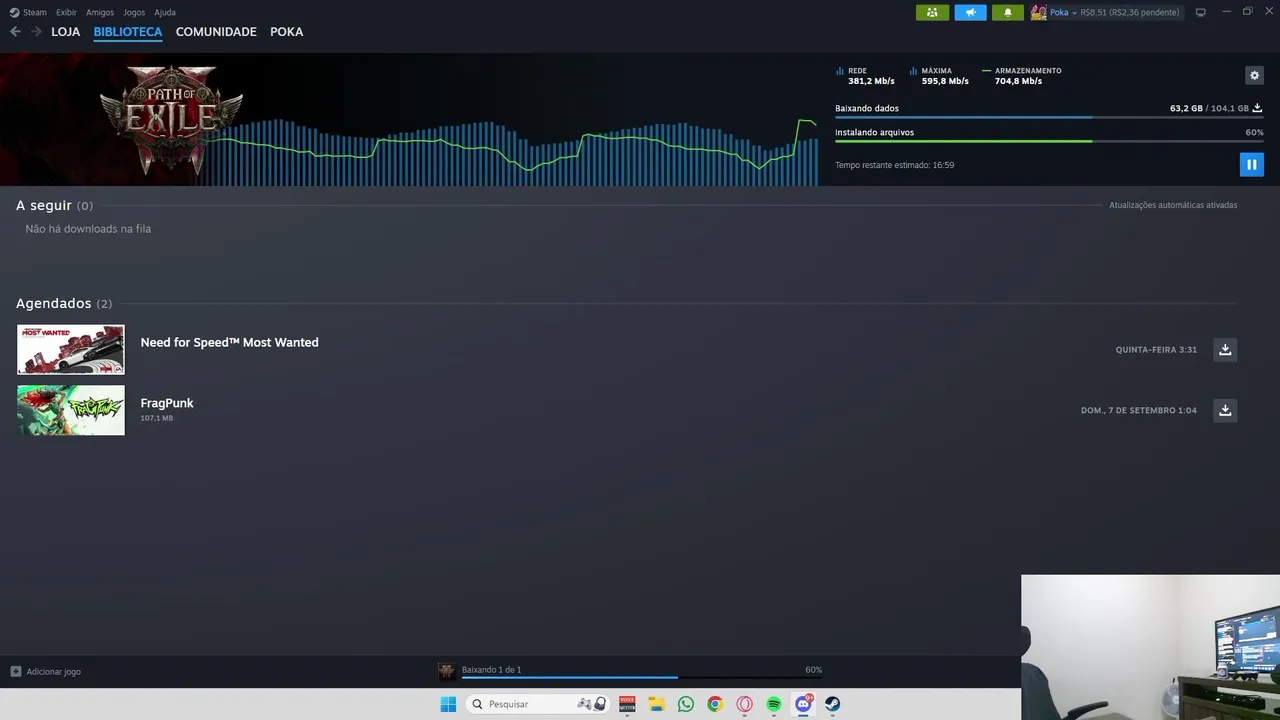Click the Steam taskbar icon
1280x720 pixels.
click(832, 704)
